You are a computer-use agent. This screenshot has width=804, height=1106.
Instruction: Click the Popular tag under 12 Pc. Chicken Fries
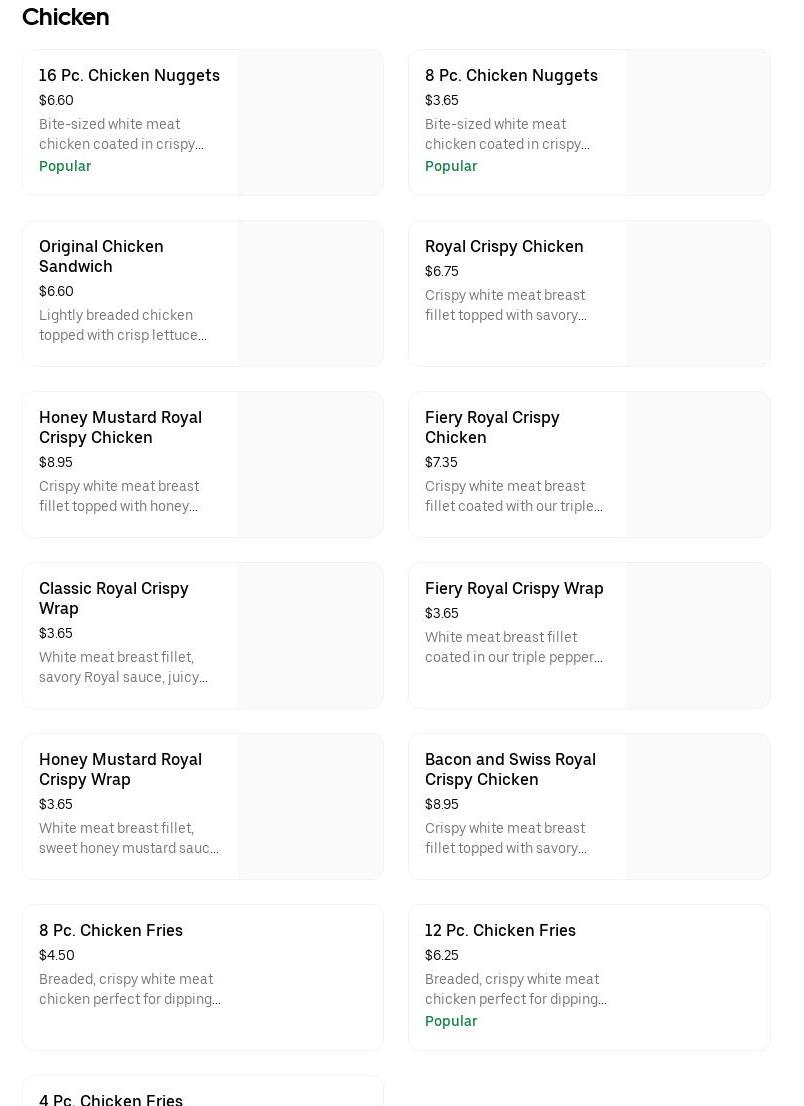pos(451,1021)
